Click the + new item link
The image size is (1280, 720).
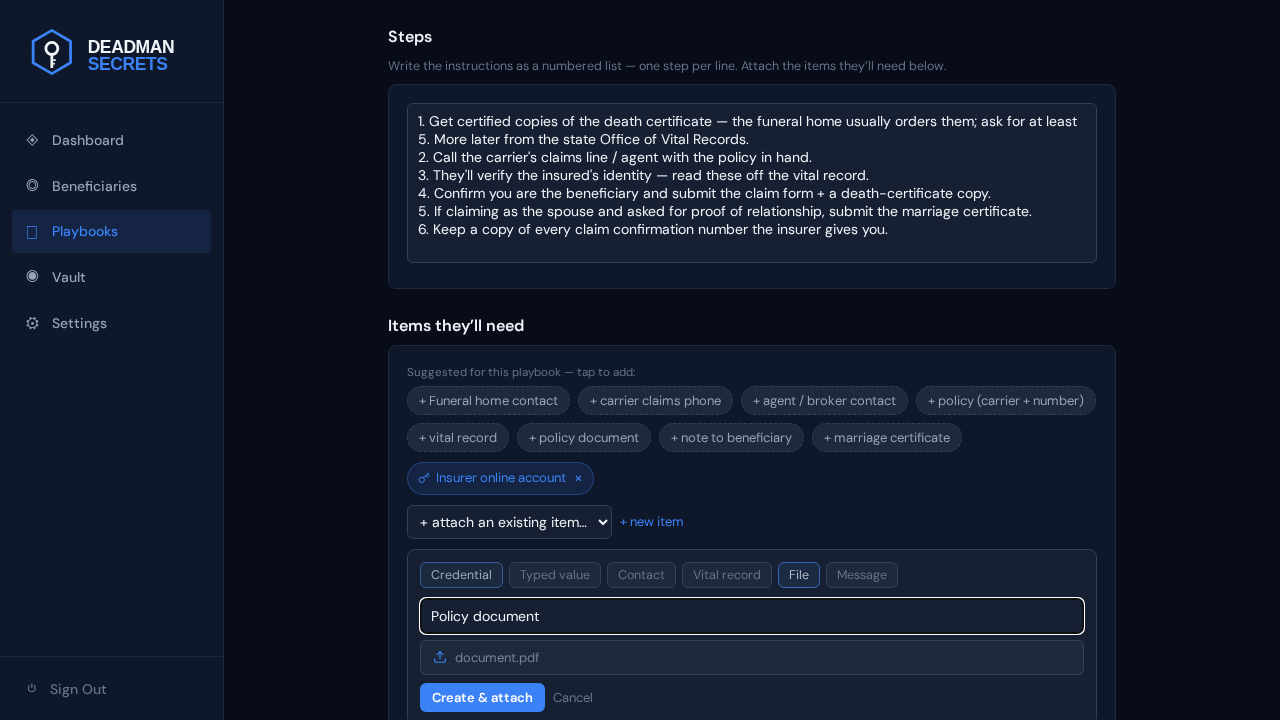point(652,522)
